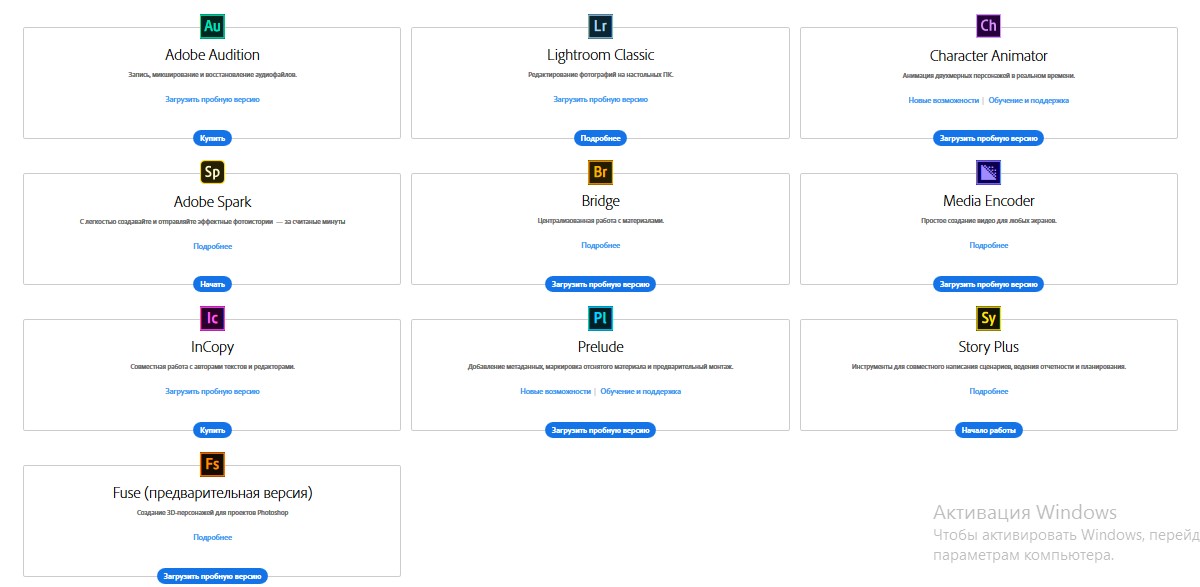Click the Fuse description about 3D-персонажей
This screenshot has height=587, width=1200.
(x=212, y=513)
